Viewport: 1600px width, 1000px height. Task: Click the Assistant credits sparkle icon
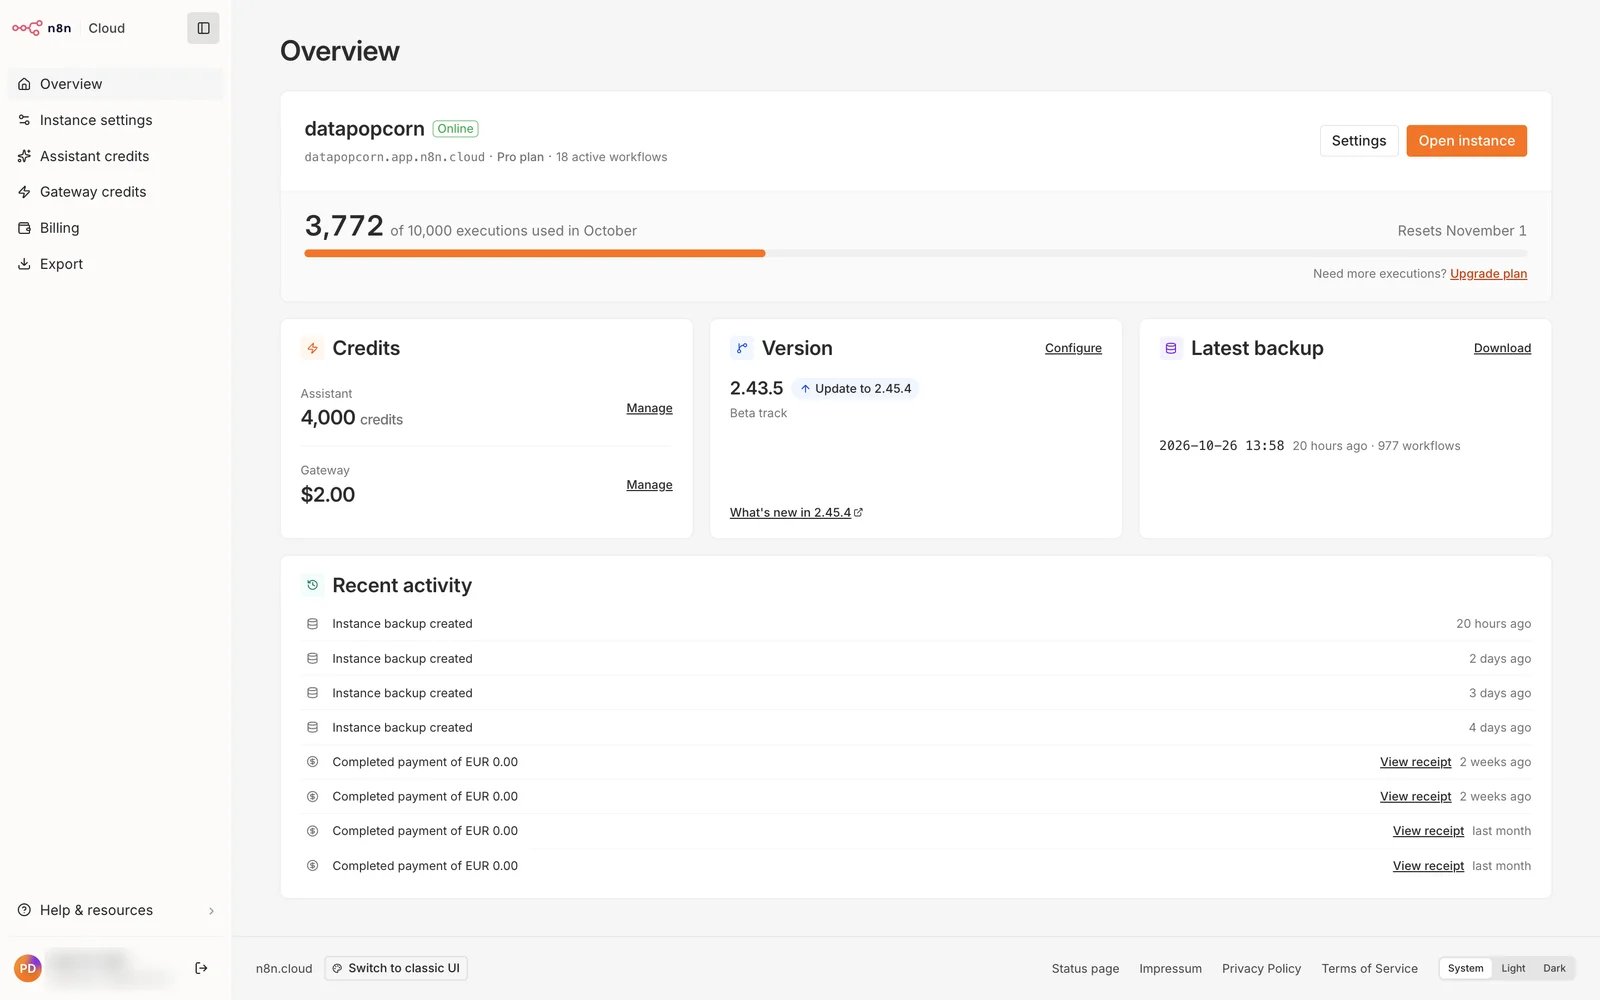24,156
